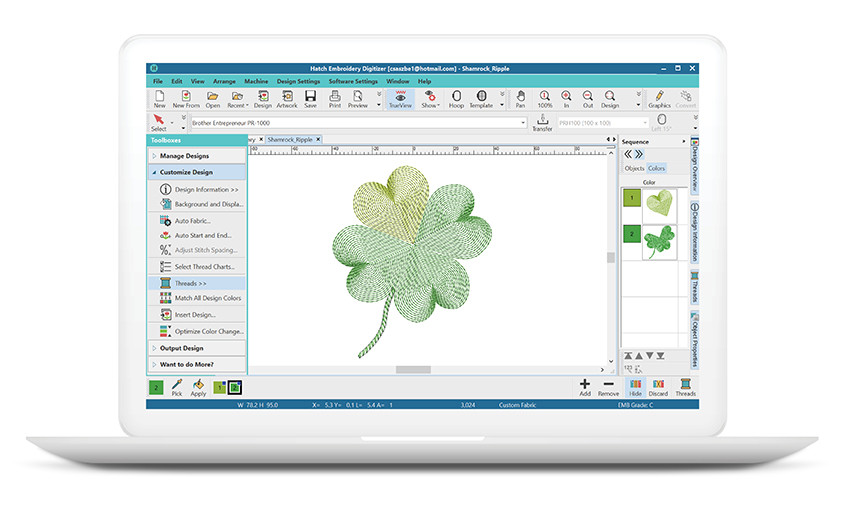Open the Machine menu

[x=255, y=81]
